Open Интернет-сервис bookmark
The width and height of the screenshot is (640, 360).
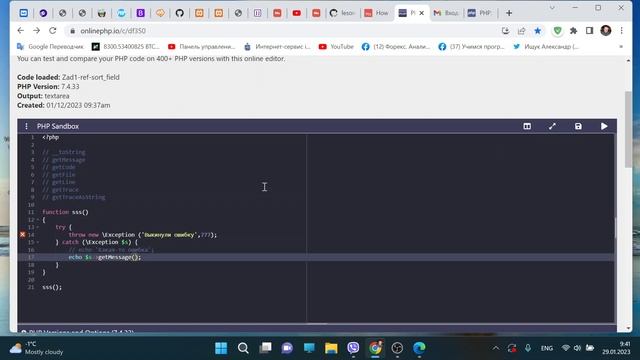277,47
